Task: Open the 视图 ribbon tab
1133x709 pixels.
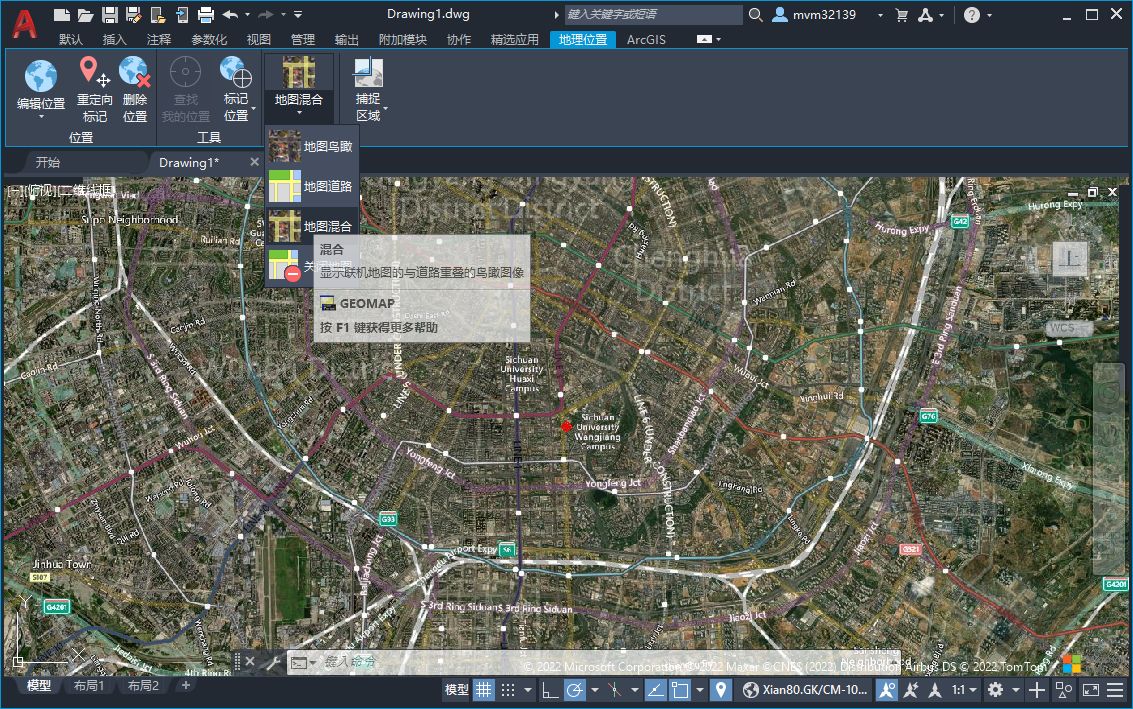Action: (x=258, y=39)
